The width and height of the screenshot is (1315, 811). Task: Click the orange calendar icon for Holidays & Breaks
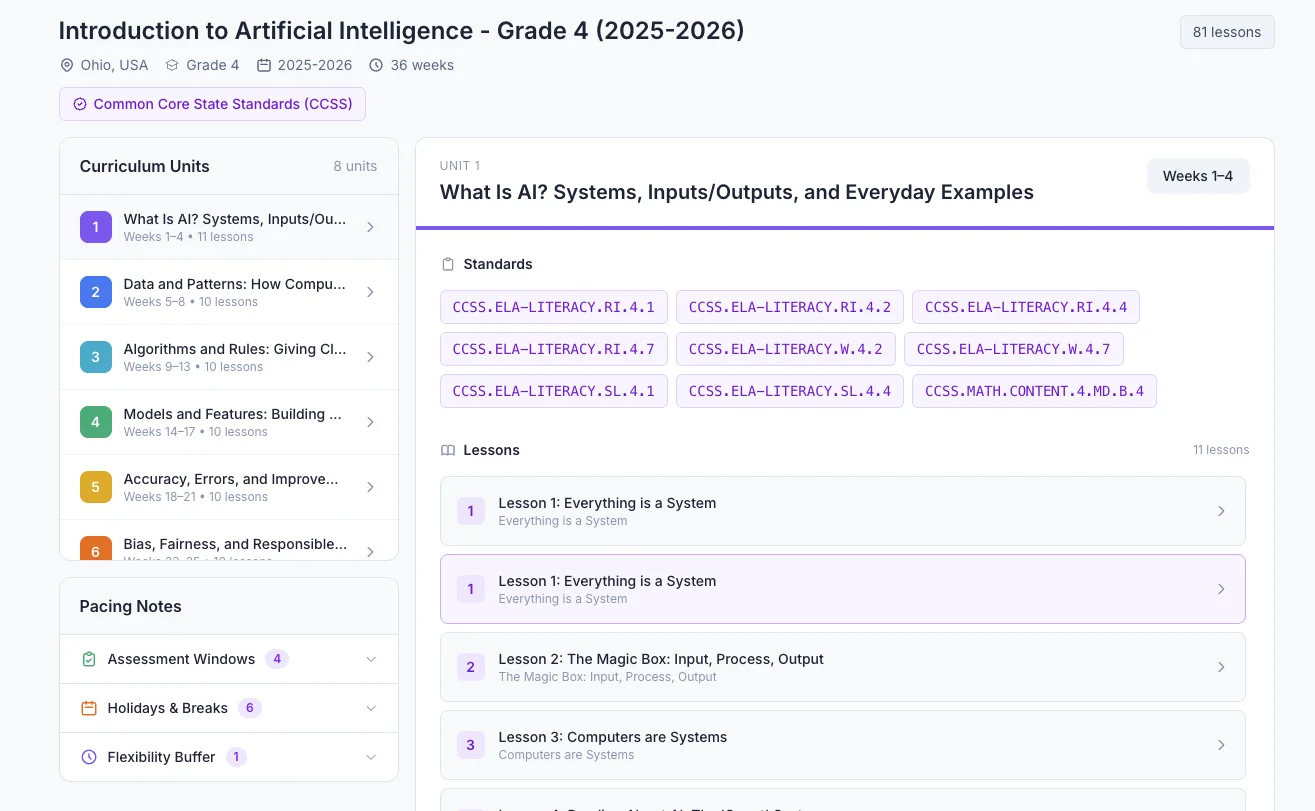[88, 708]
